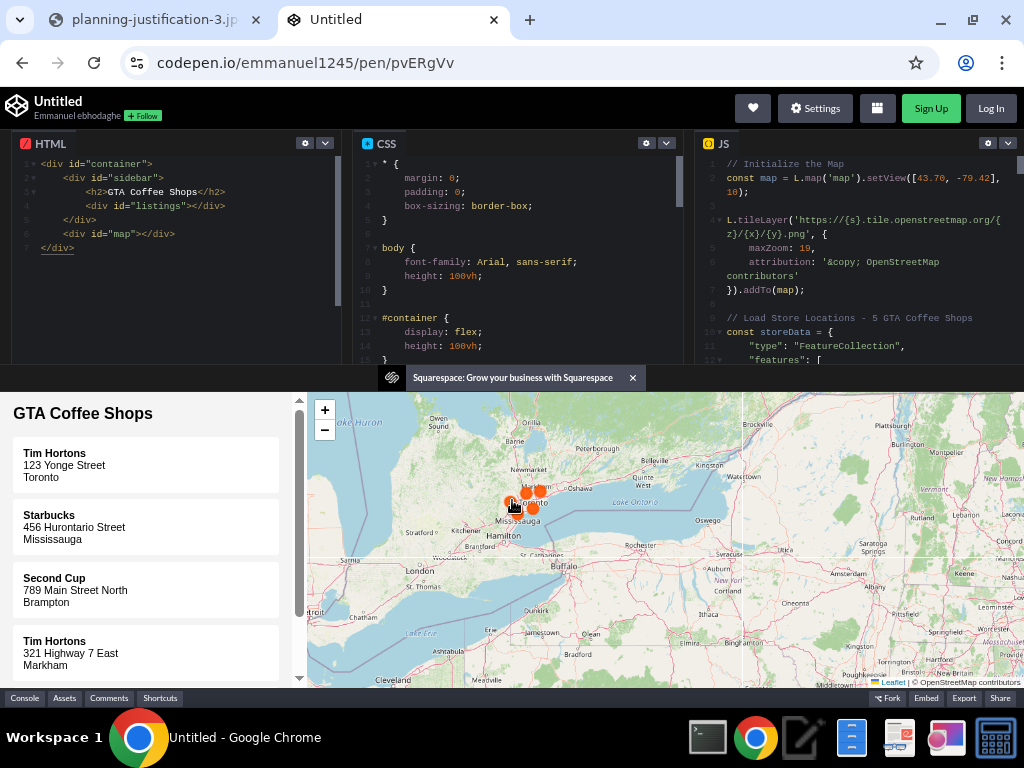This screenshot has width=1024, height=768.
Task: Open HTML editor settings gear
Action: click(x=305, y=143)
